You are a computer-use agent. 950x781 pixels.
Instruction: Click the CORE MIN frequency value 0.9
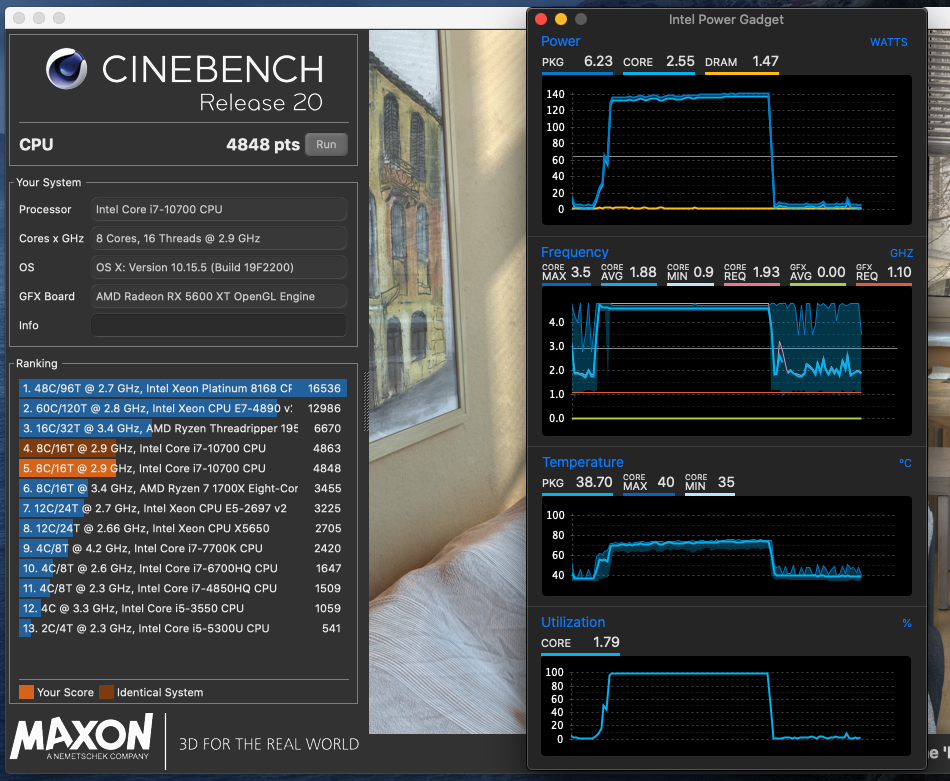[x=703, y=272]
